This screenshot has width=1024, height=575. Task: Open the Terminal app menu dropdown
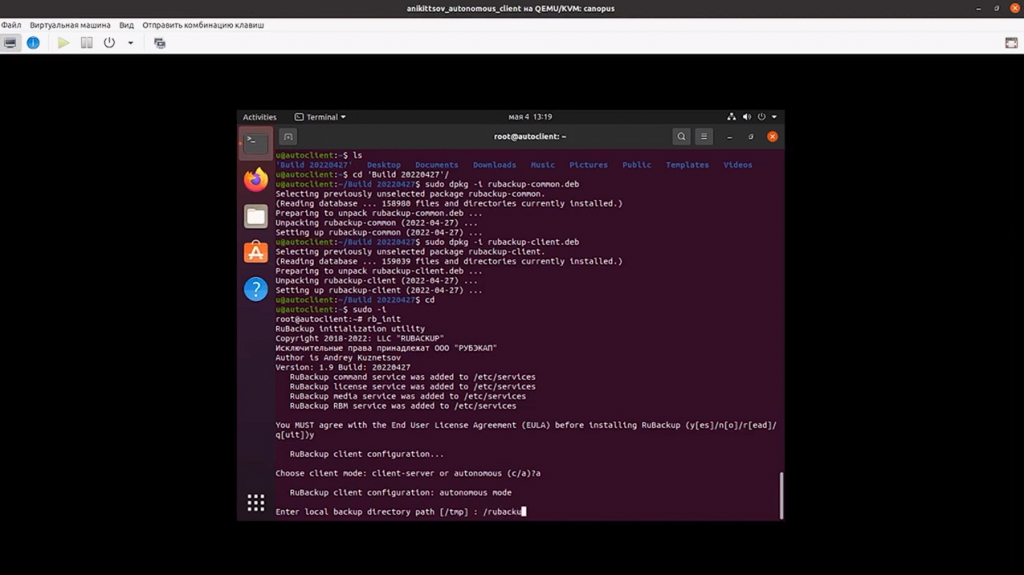pos(320,117)
